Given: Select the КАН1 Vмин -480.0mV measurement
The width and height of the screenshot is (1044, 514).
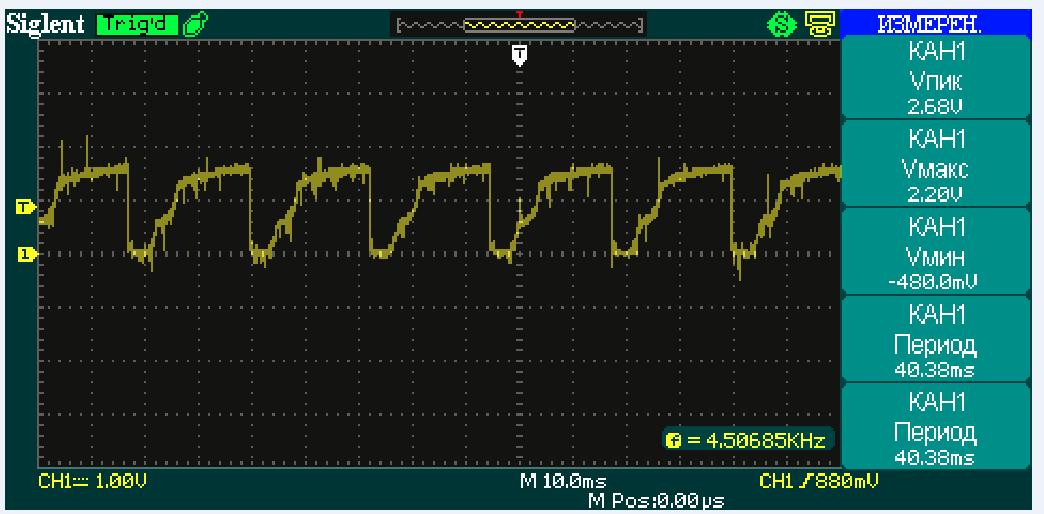Looking at the screenshot, I should [x=935, y=251].
